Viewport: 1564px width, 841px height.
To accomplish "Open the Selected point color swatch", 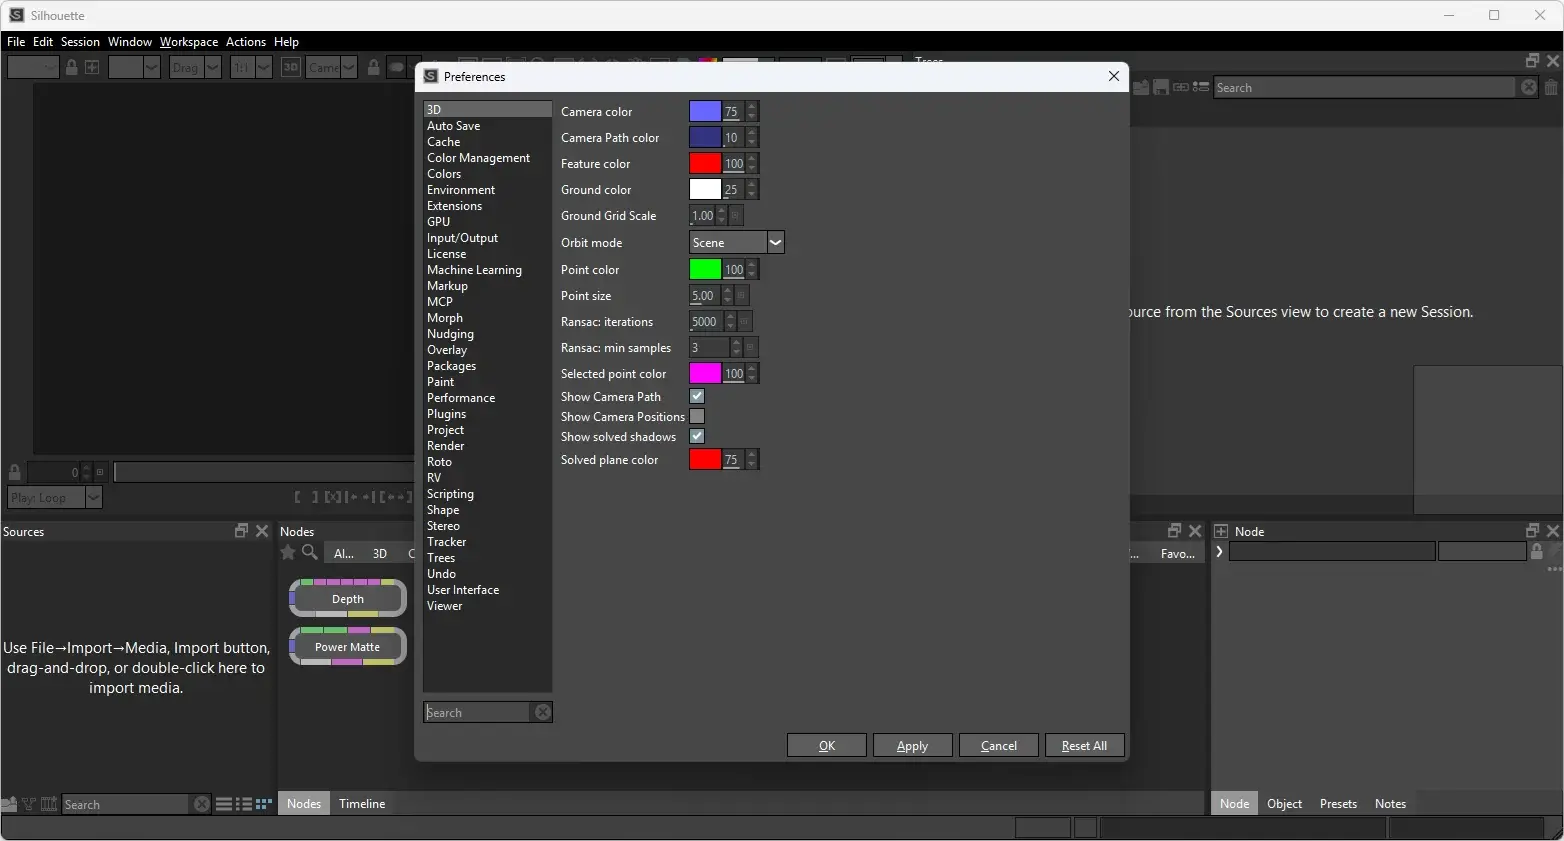I will tap(705, 373).
